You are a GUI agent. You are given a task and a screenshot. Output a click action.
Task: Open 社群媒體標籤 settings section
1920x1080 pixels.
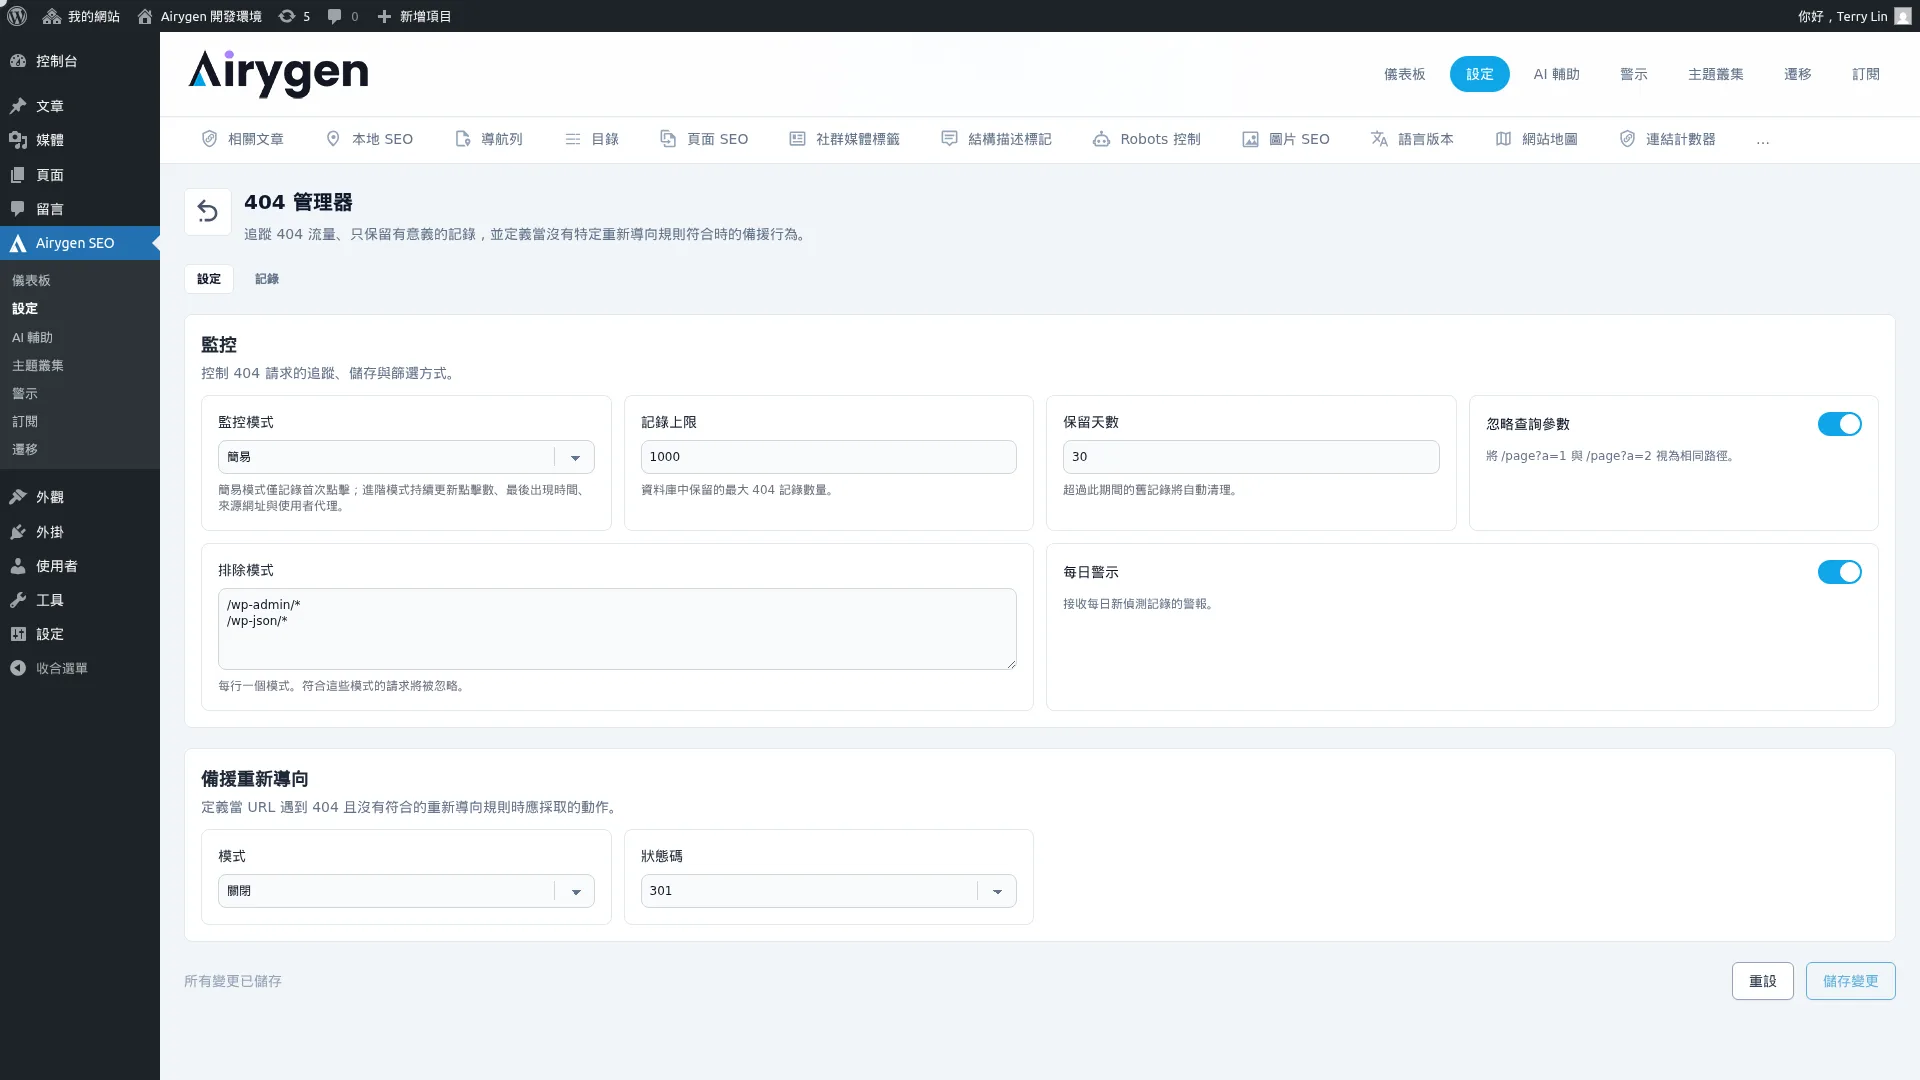845,139
